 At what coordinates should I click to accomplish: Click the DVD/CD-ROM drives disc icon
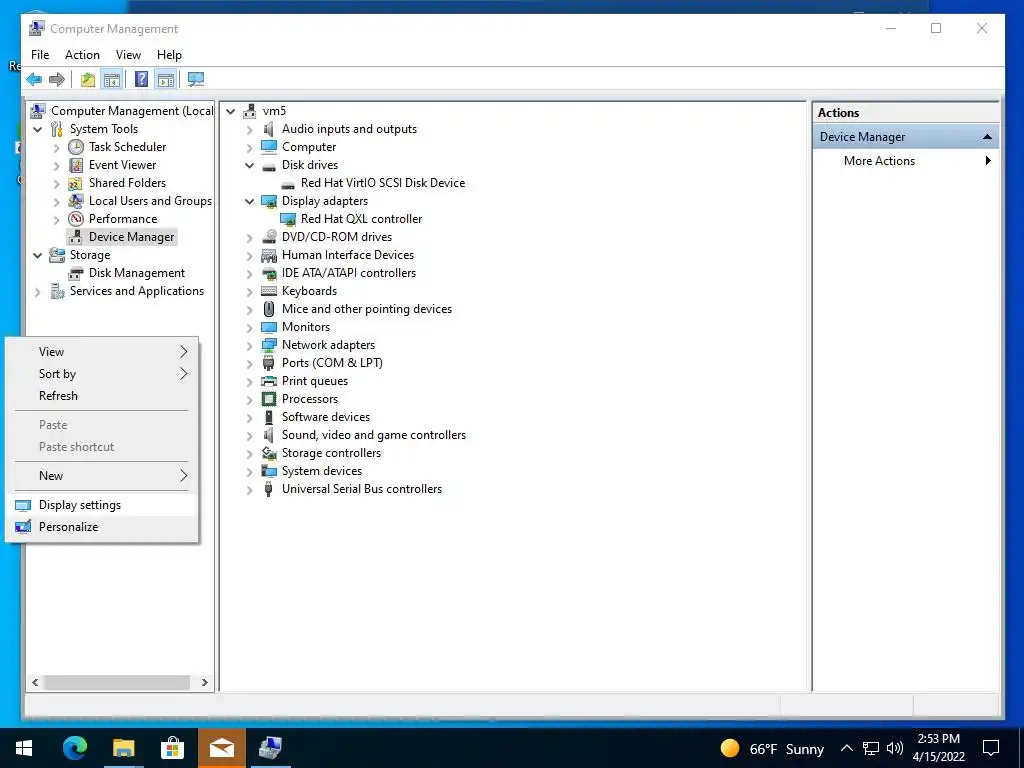[x=268, y=237]
